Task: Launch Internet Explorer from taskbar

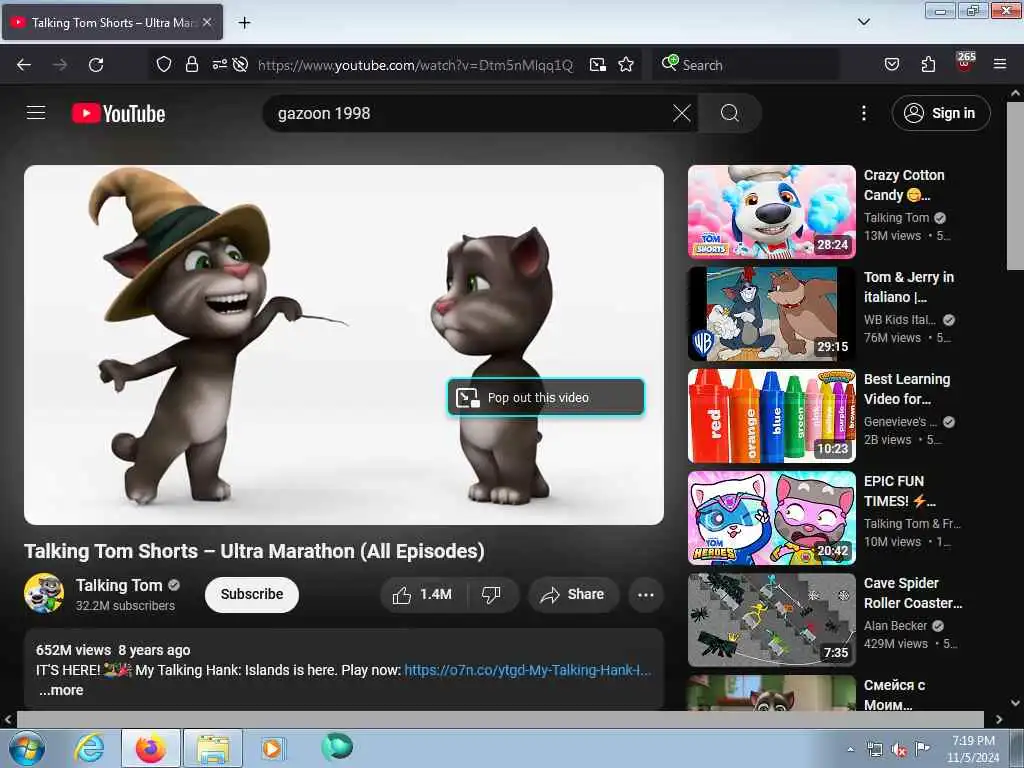Action: 89,748
